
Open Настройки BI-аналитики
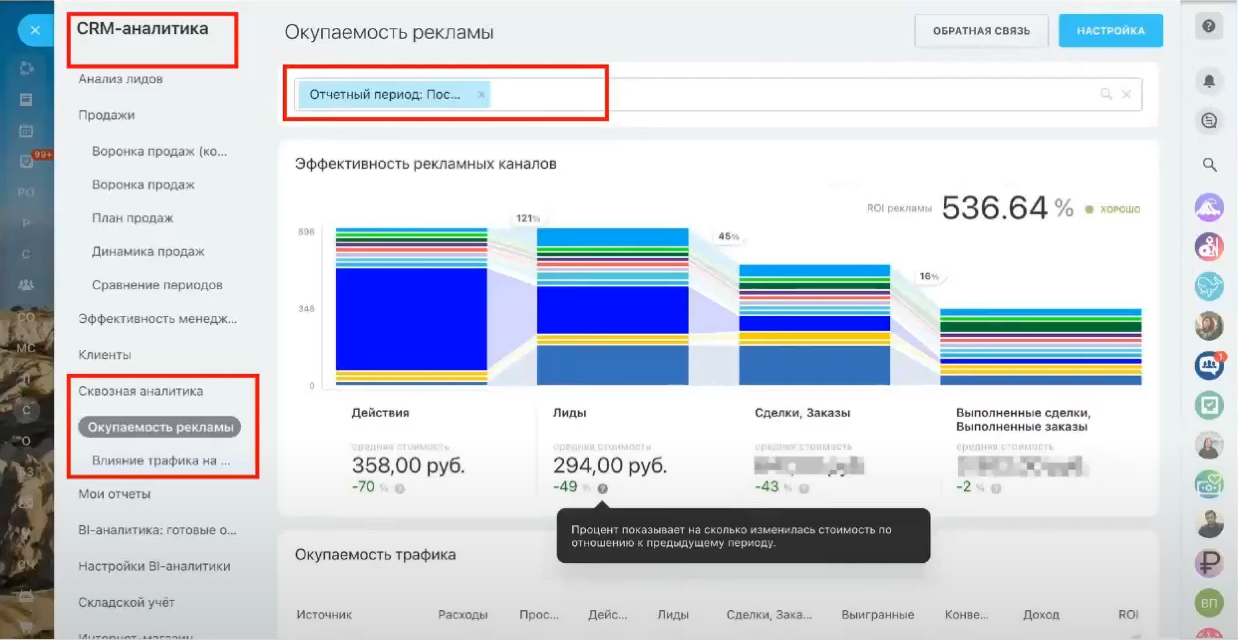pyautogui.click(x=155, y=566)
